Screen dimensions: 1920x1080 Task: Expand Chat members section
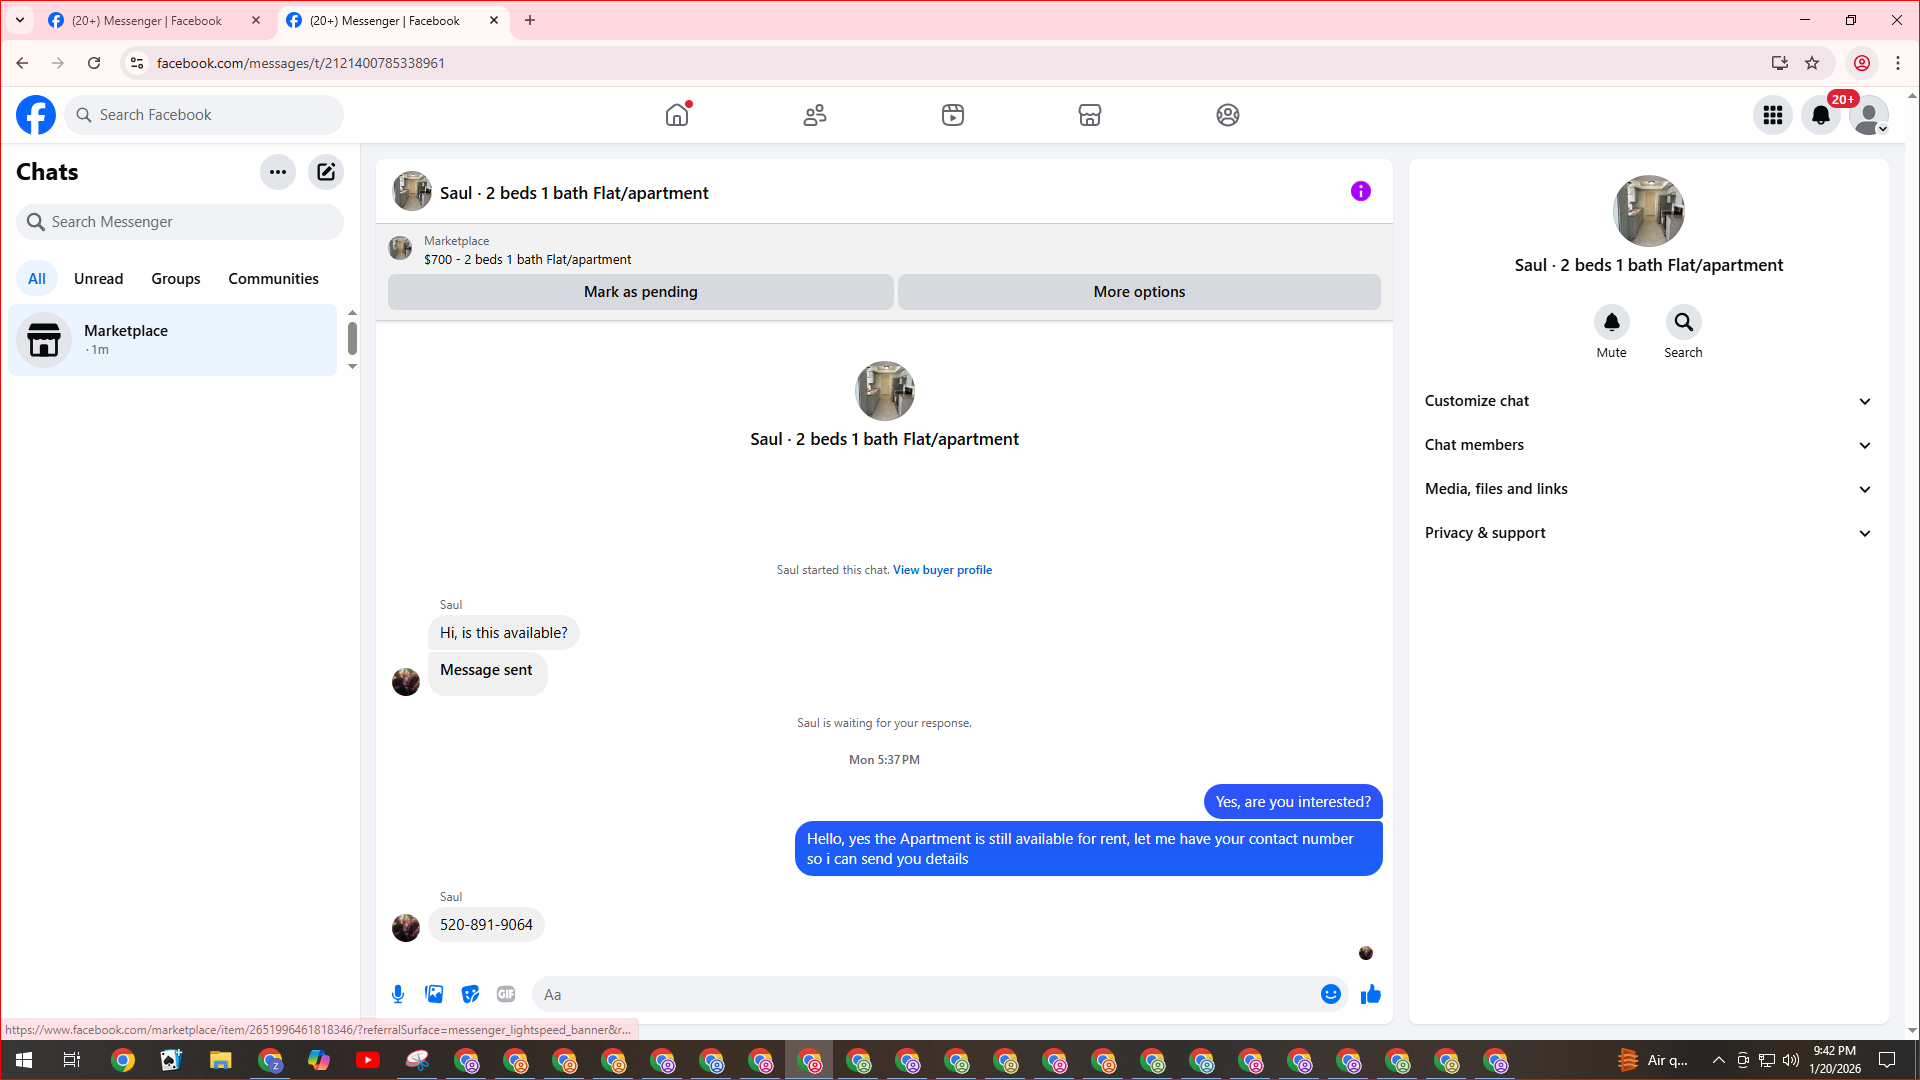[x=1648, y=445]
